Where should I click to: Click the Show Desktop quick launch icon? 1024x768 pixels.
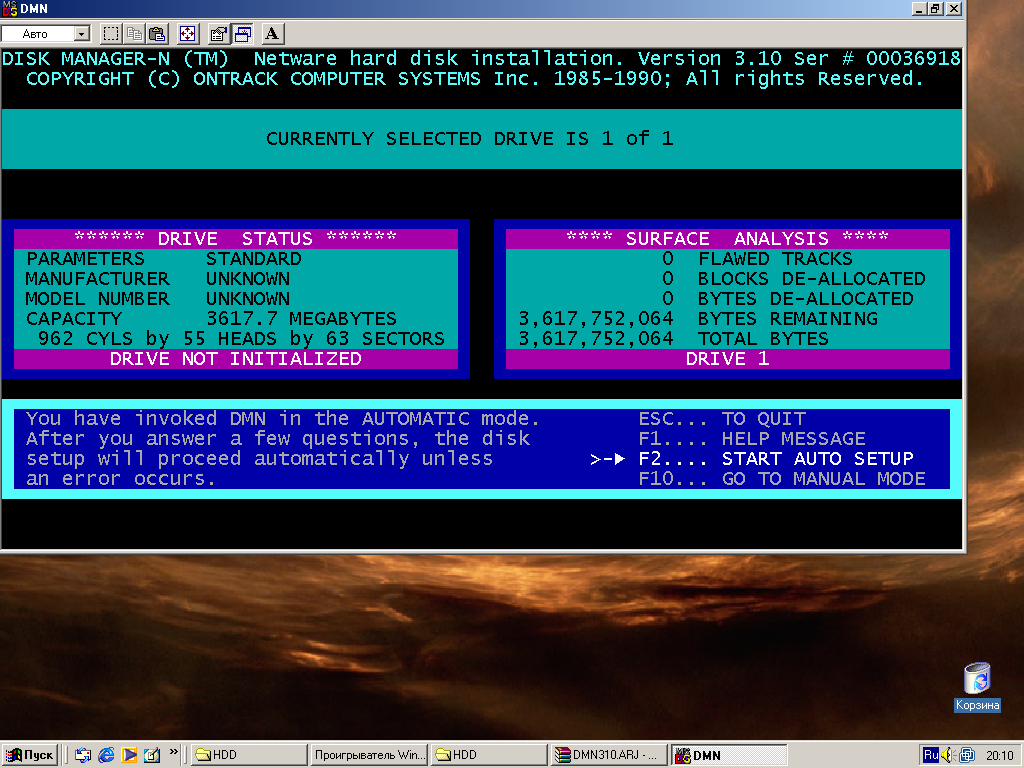(83, 755)
